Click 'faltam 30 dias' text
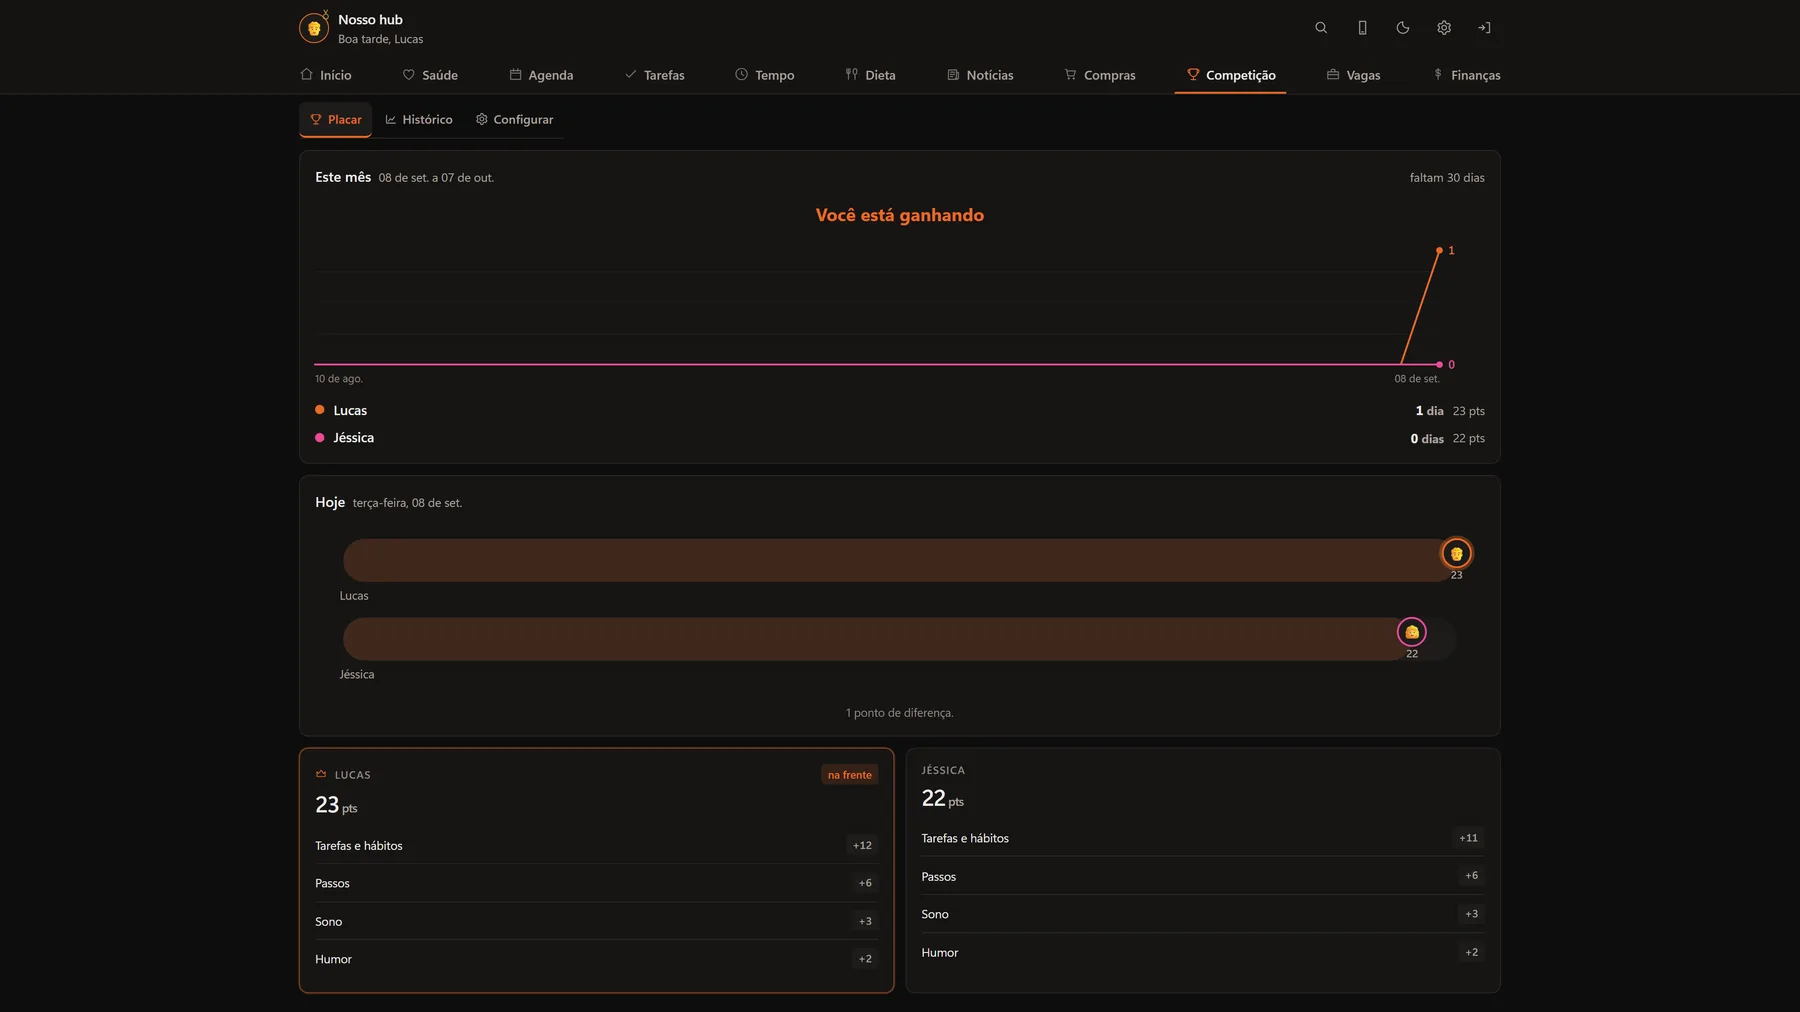This screenshot has height=1012, width=1800. point(1447,178)
